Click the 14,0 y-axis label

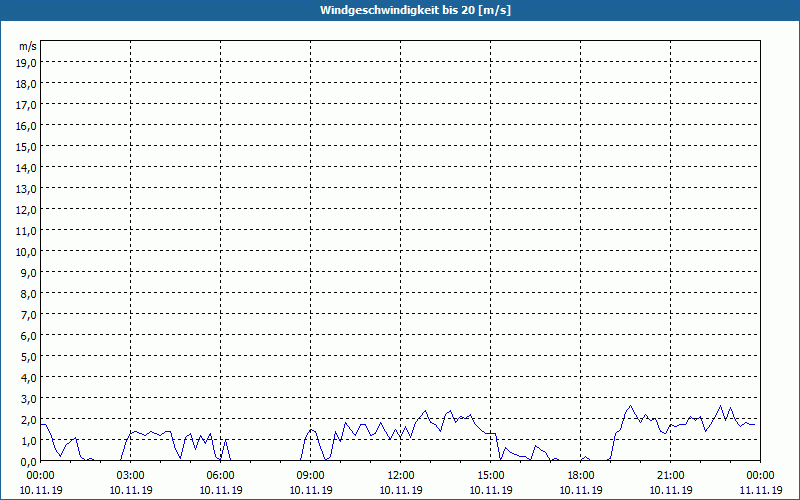(26, 167)
